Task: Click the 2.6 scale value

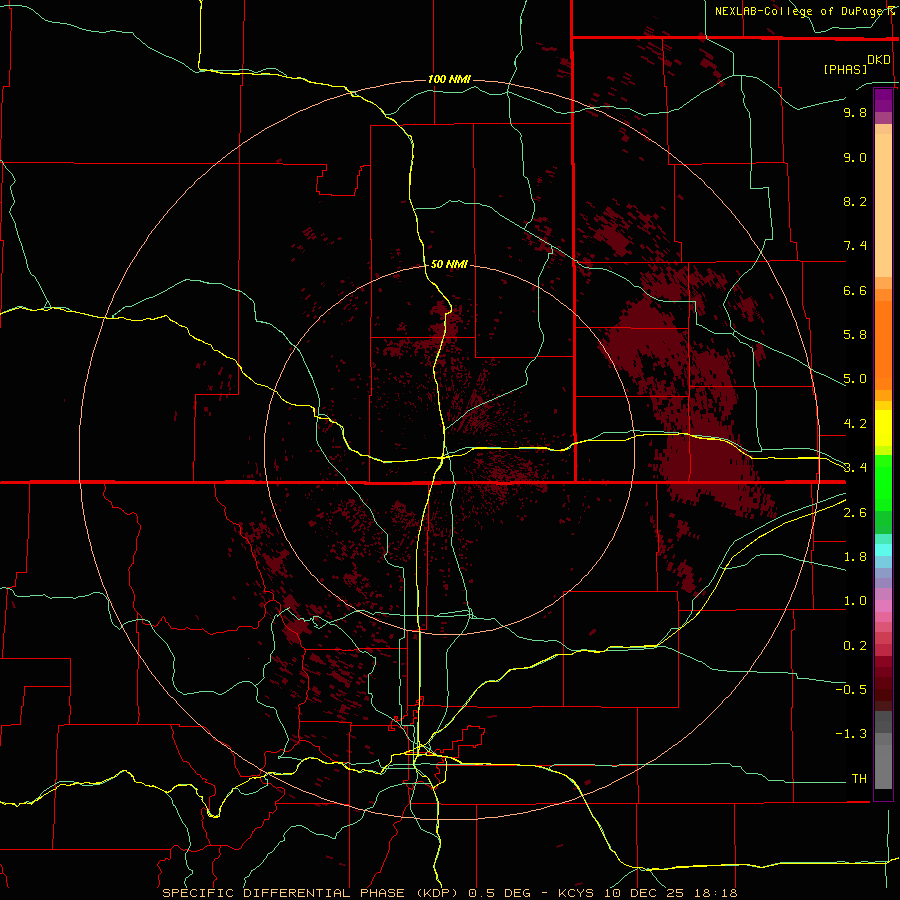Action: click(x=855, y=513)
